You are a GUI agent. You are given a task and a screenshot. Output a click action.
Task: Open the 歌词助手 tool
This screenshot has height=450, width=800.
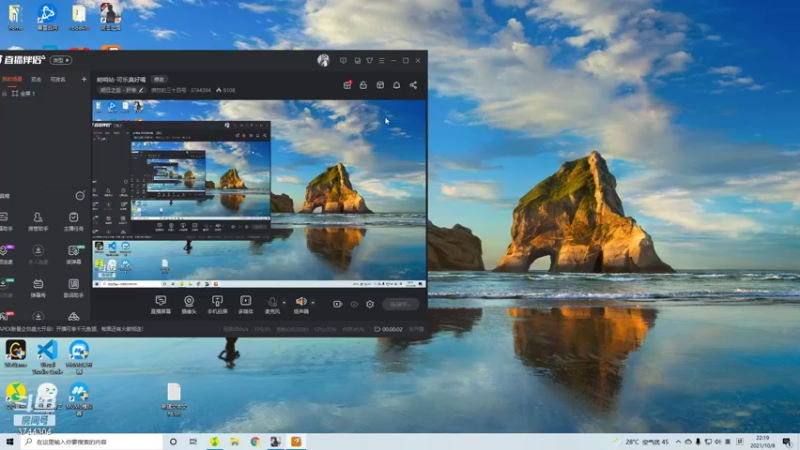pyautogui.click(x=73, y=288)
